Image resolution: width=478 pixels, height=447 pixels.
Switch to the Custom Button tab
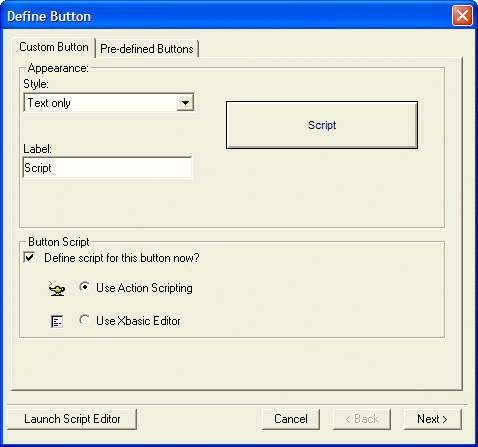pyautogui.click(x=54, y=47)
